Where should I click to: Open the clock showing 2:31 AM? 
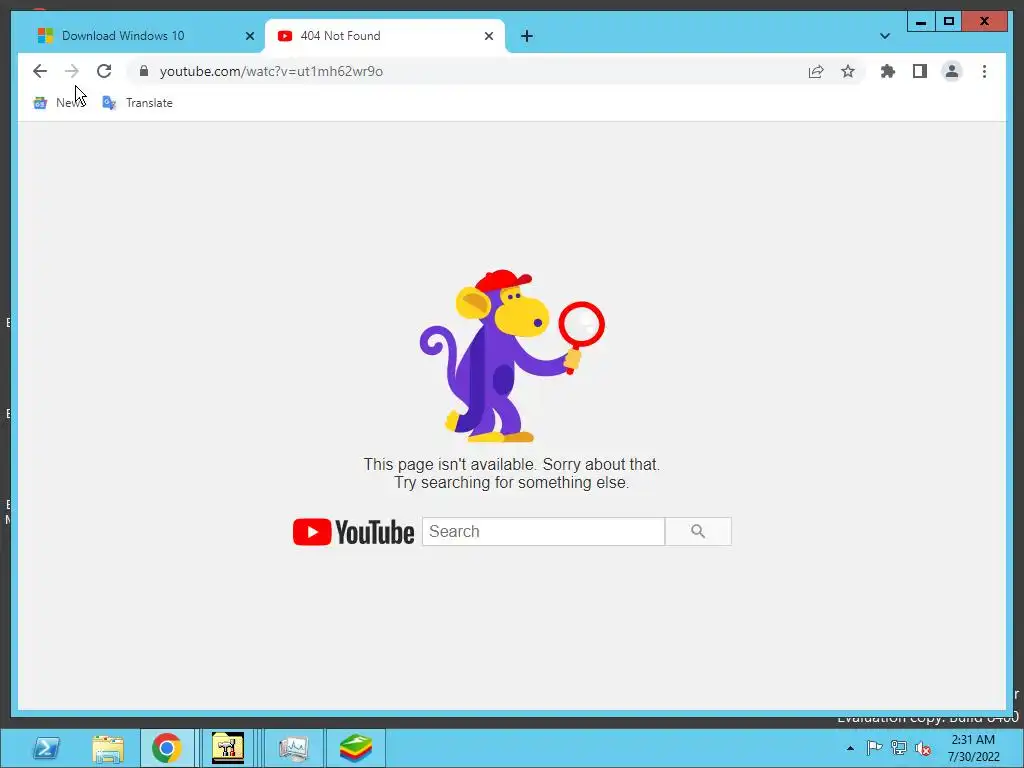click(x=974, y=748)
